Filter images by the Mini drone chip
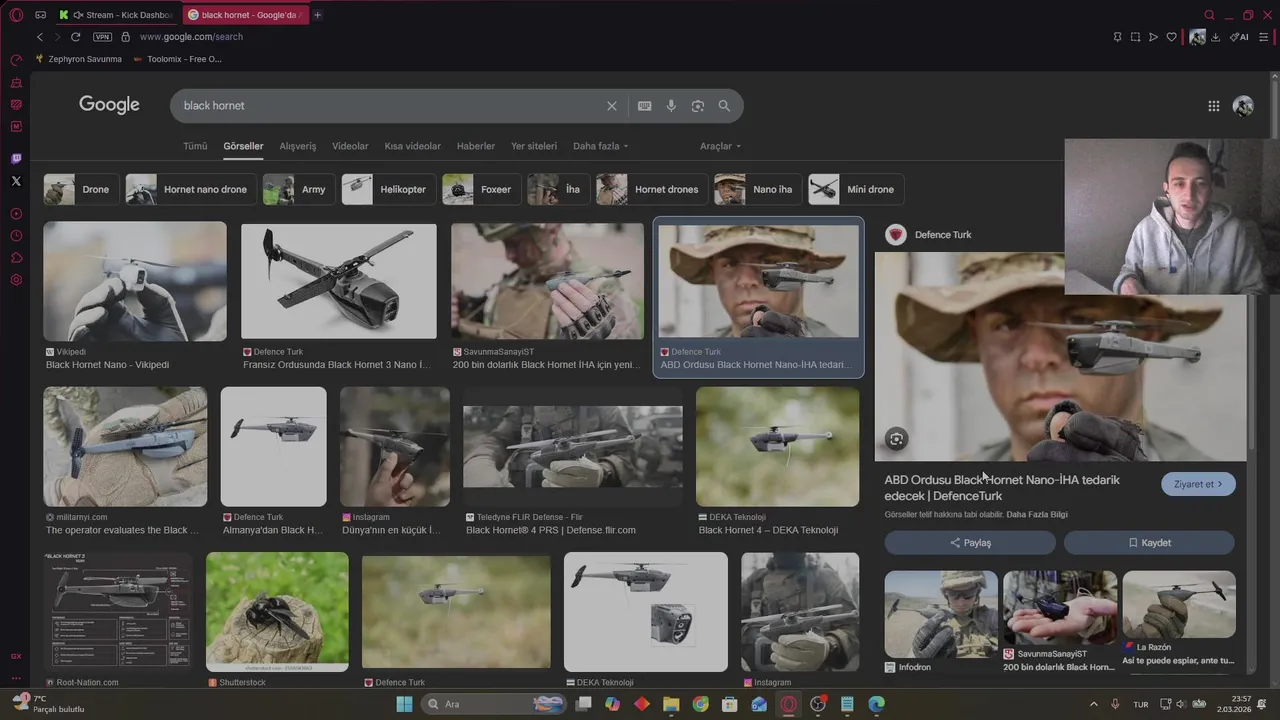The image size is (1280, 720). [856, 189]
